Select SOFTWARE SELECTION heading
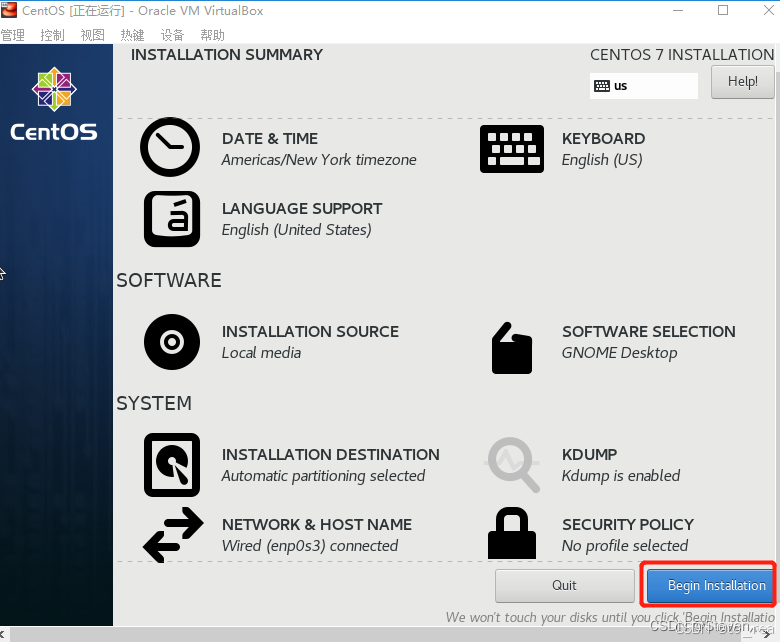The image size is (780, 642). (649, 332)
